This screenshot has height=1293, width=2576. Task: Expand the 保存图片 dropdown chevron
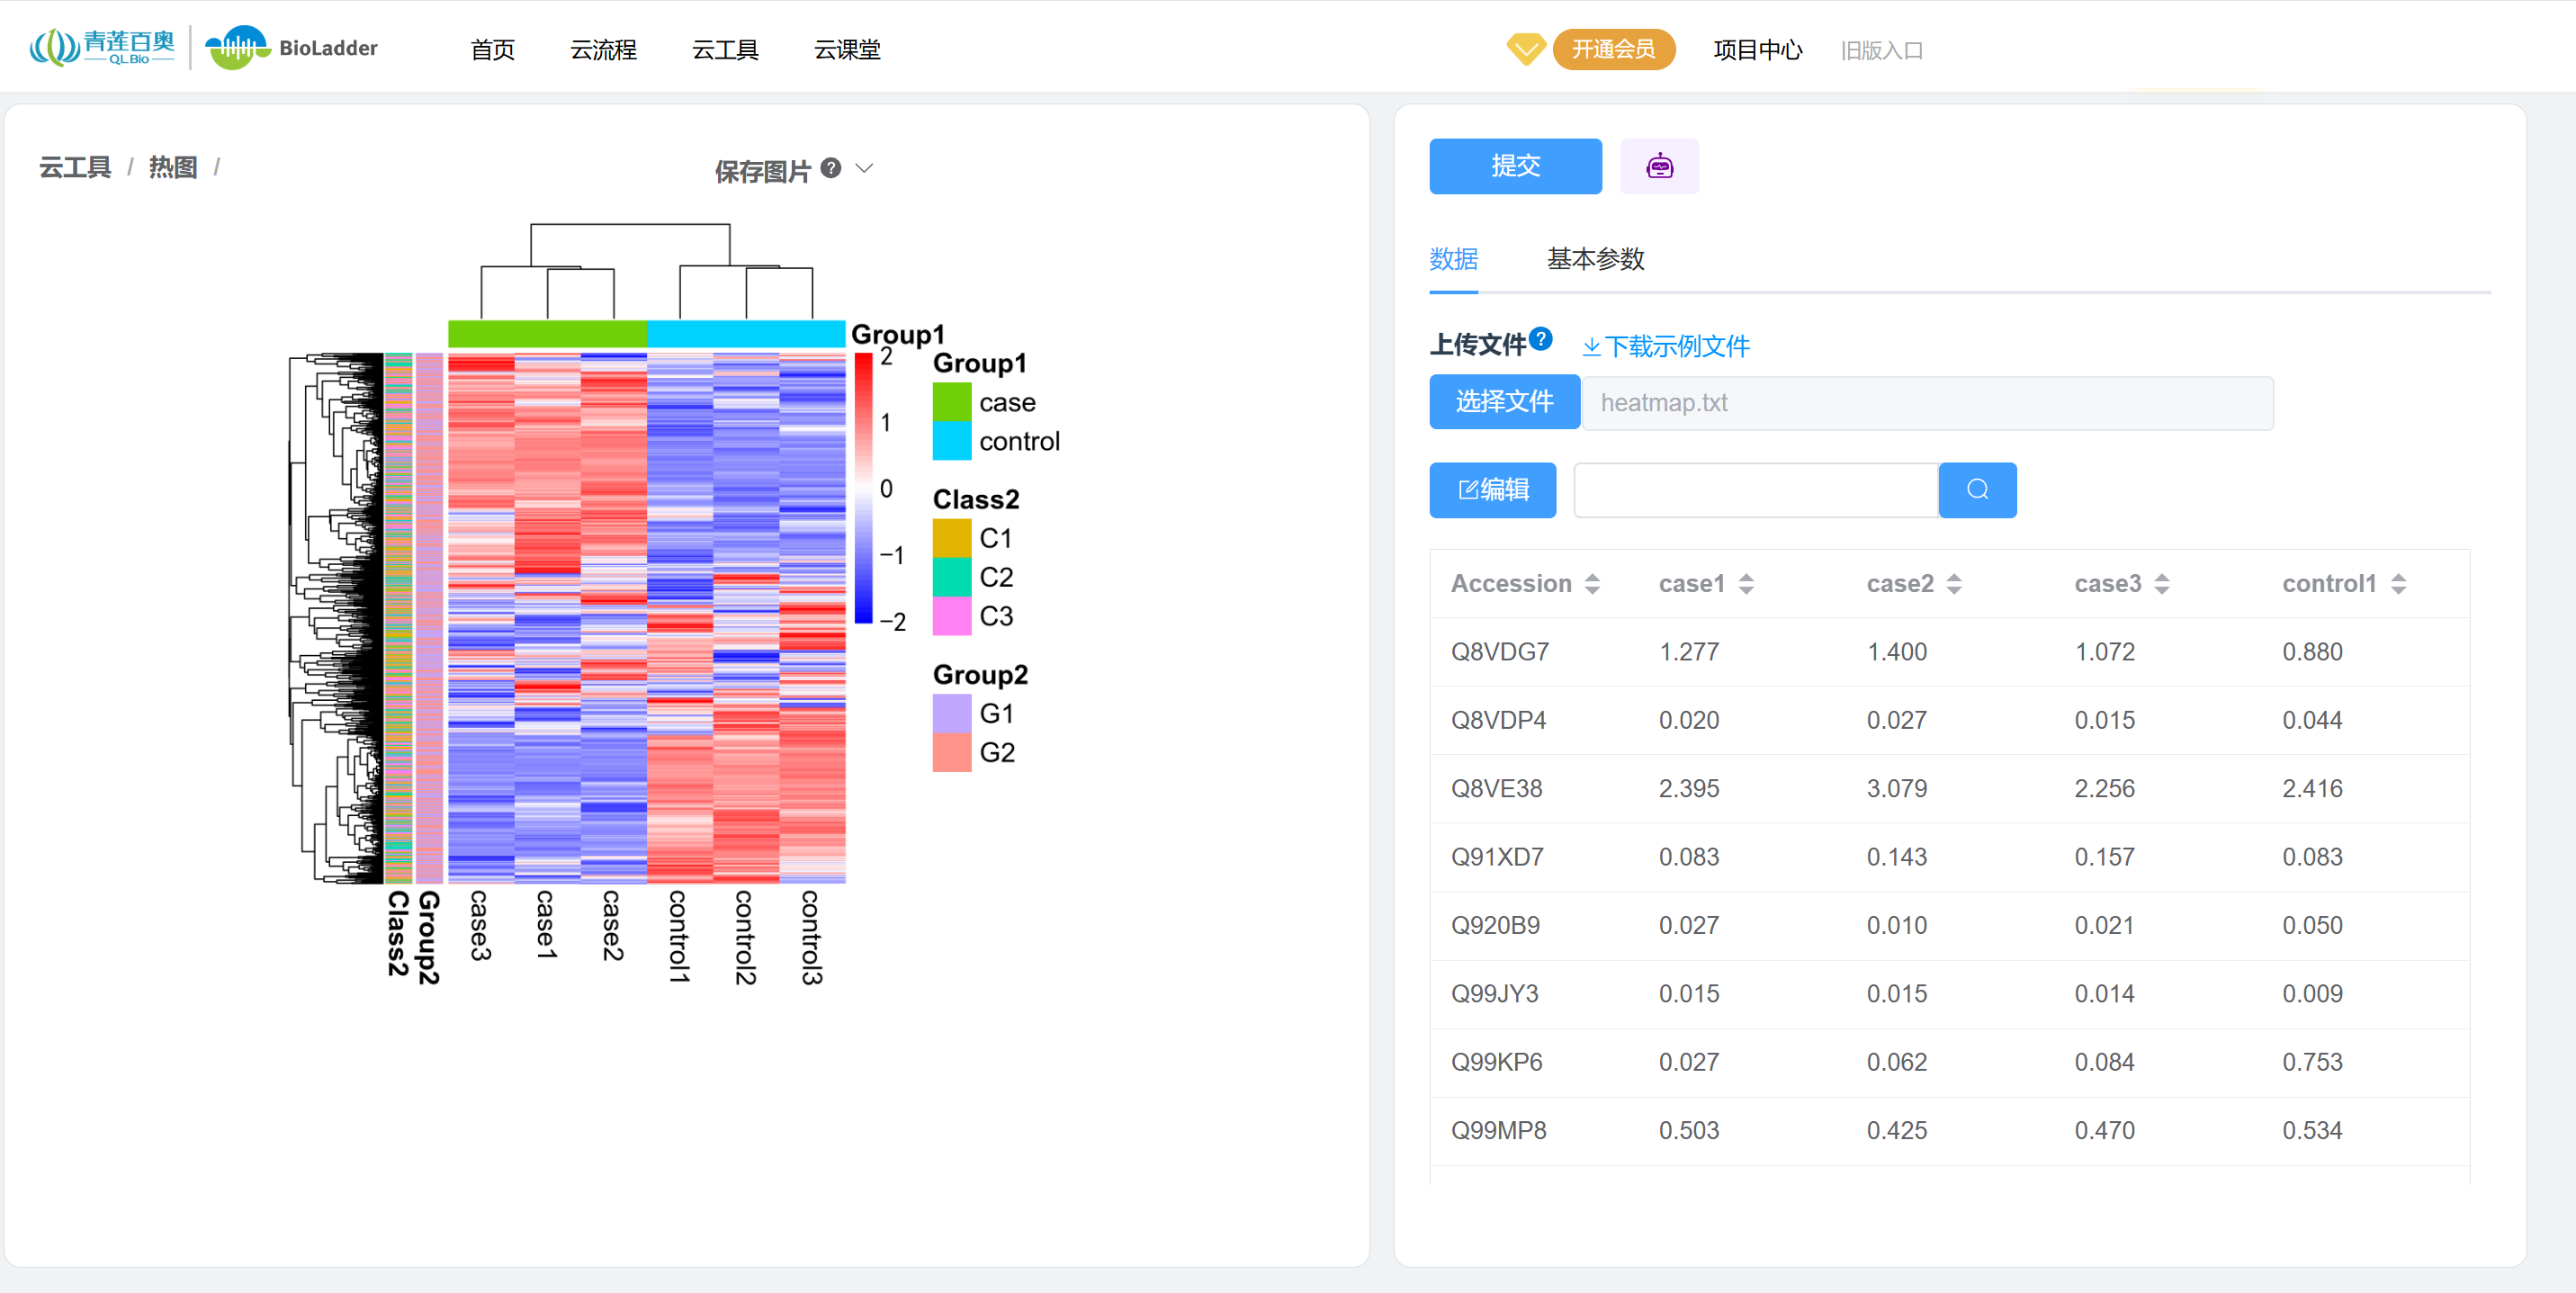coord(865,168)
